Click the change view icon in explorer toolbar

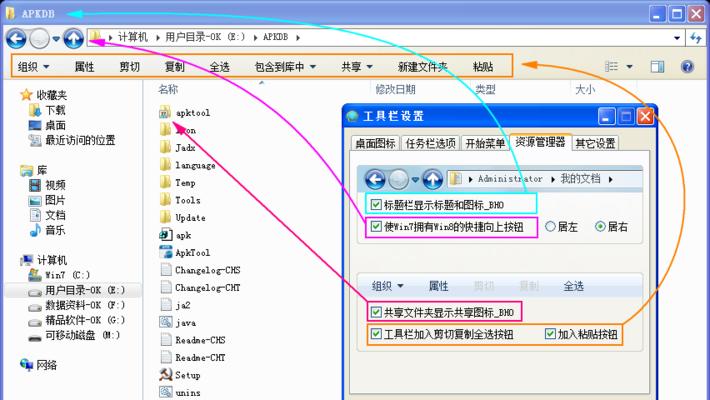click(x=611, y=67)
